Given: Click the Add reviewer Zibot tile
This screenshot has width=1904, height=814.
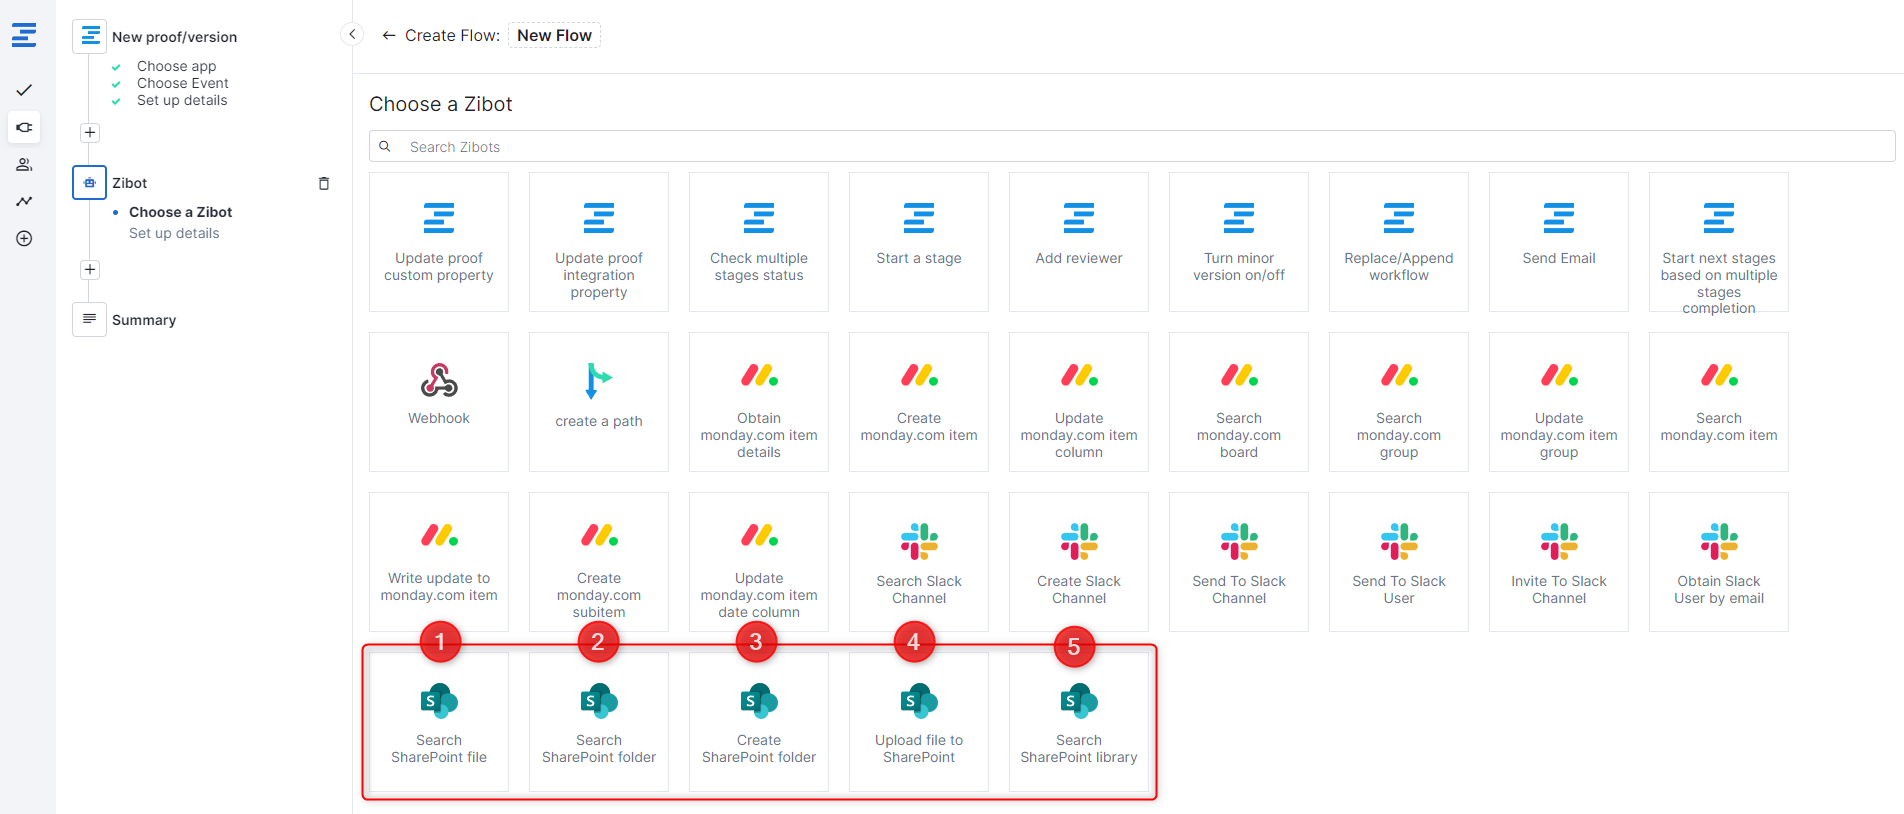Looking at the screenshot, I should point(1078,242).
